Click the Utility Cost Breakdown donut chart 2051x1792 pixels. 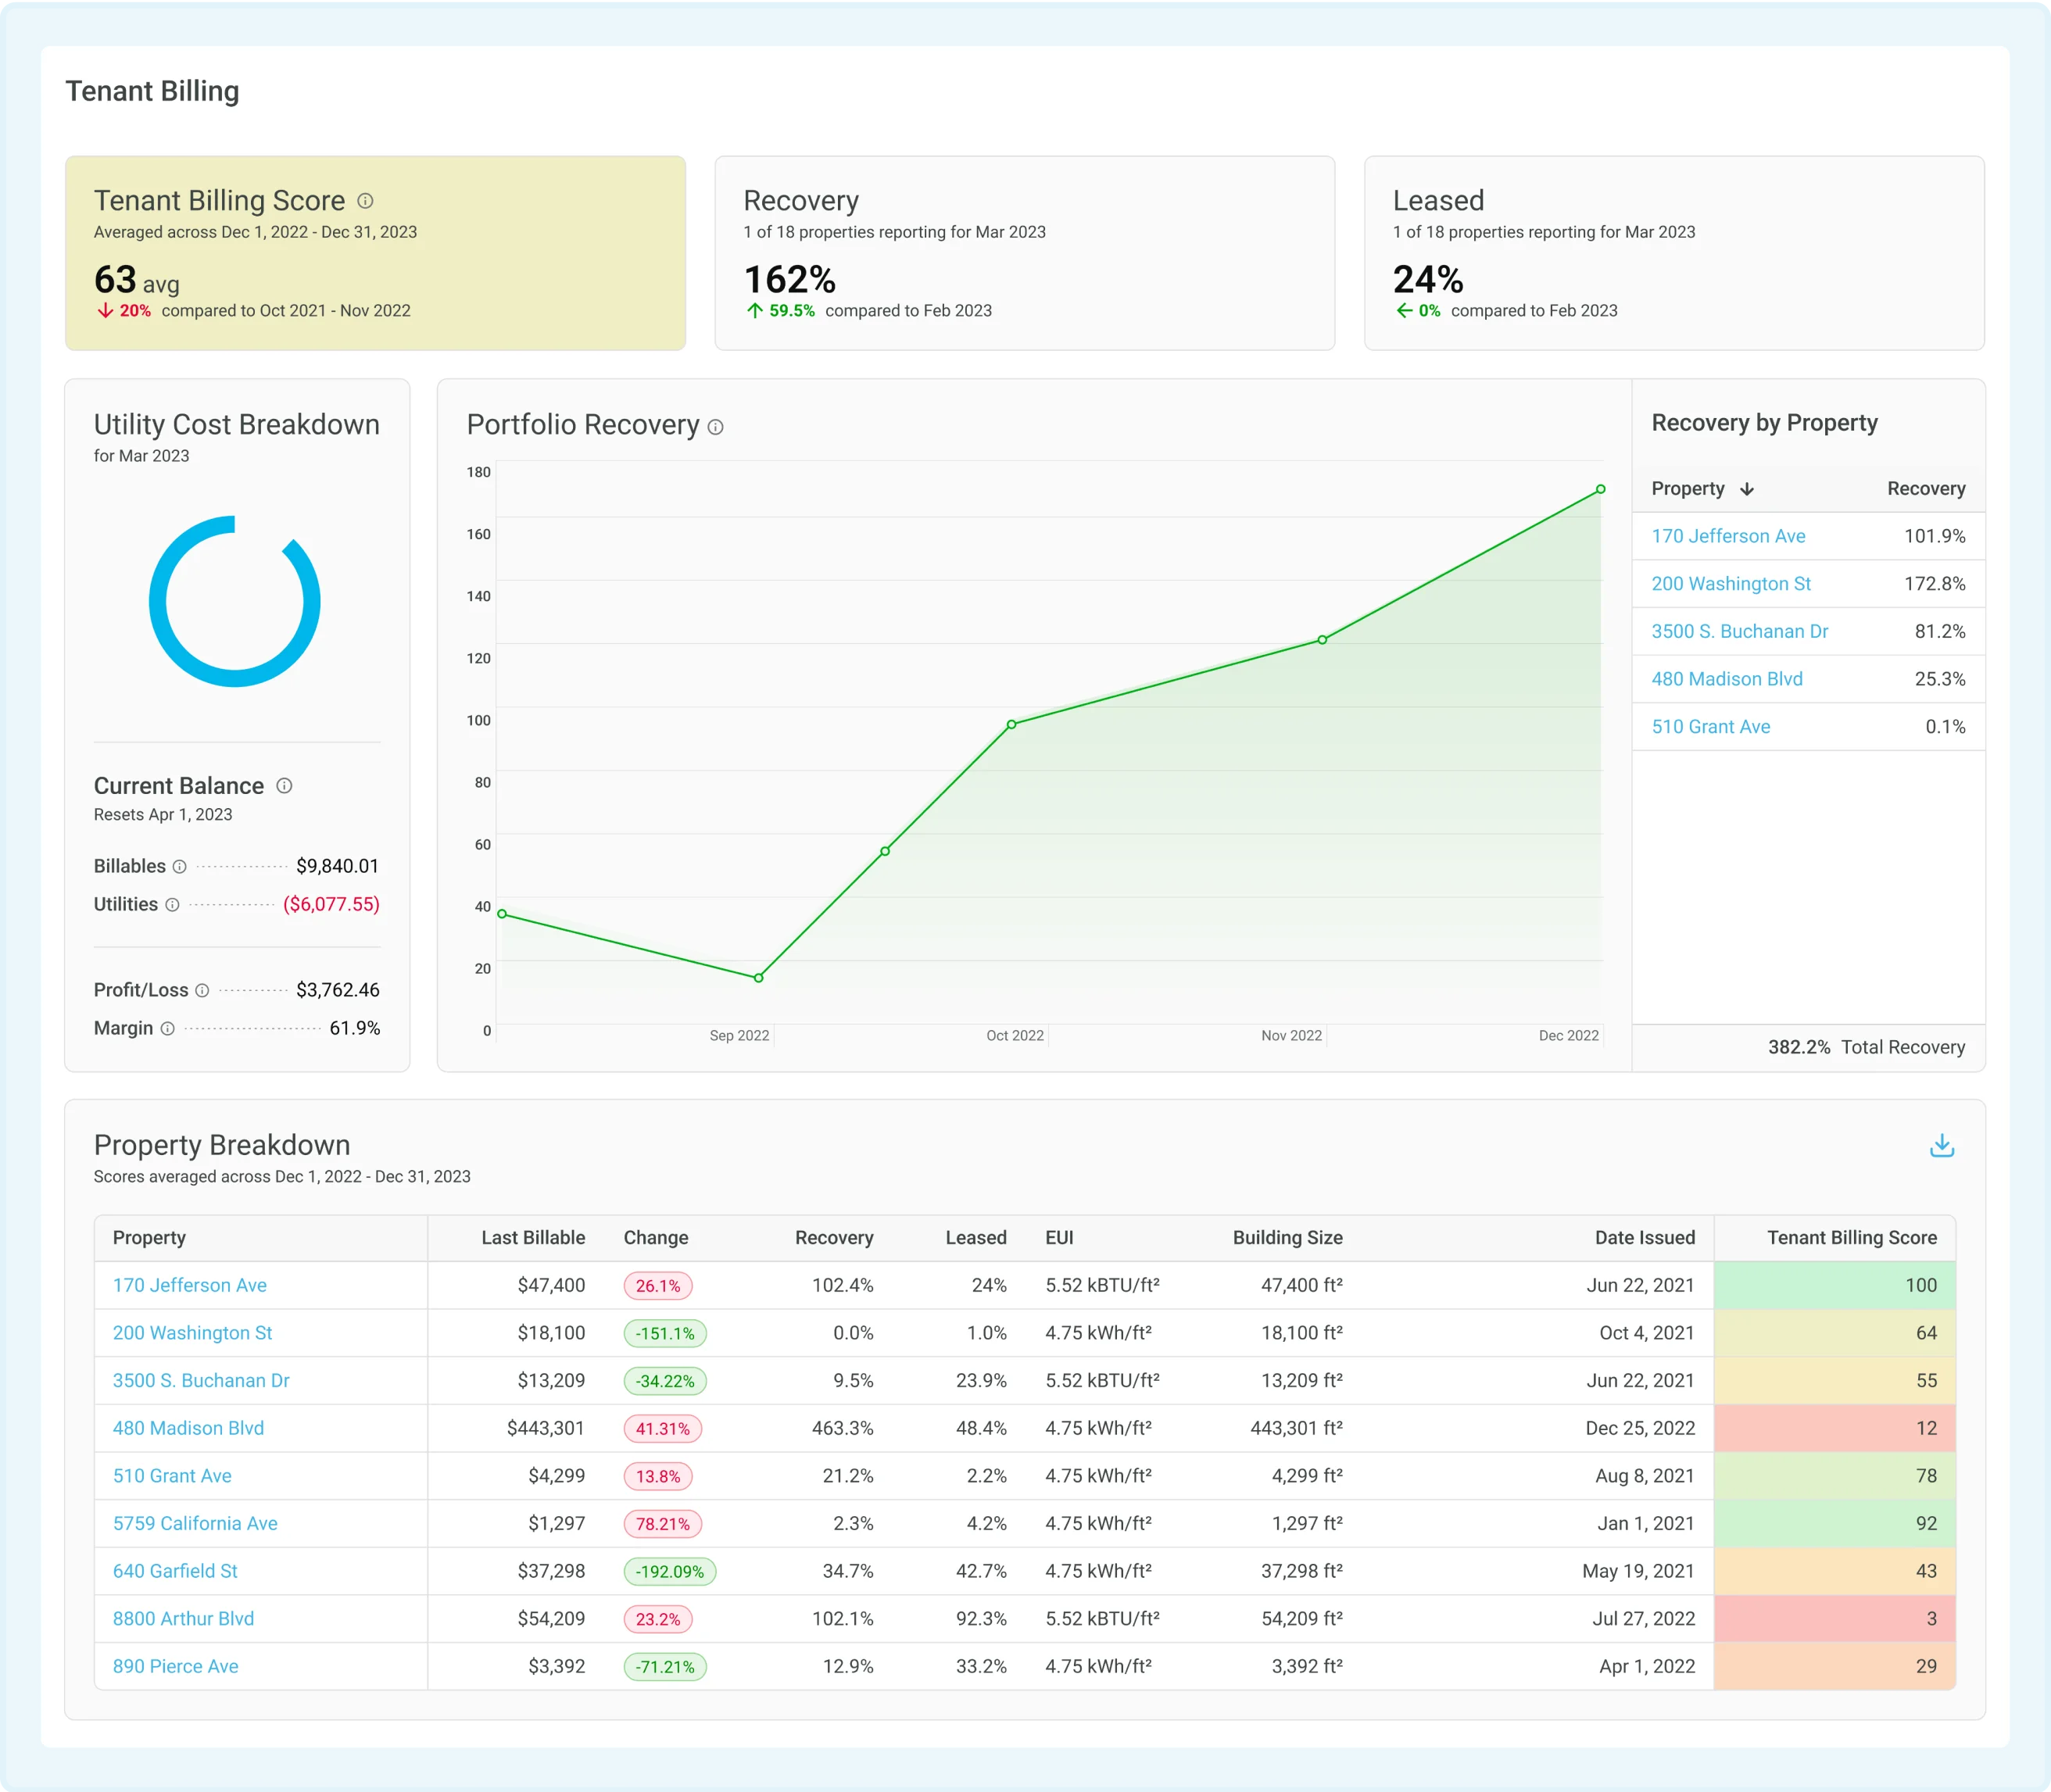[235, 601]
